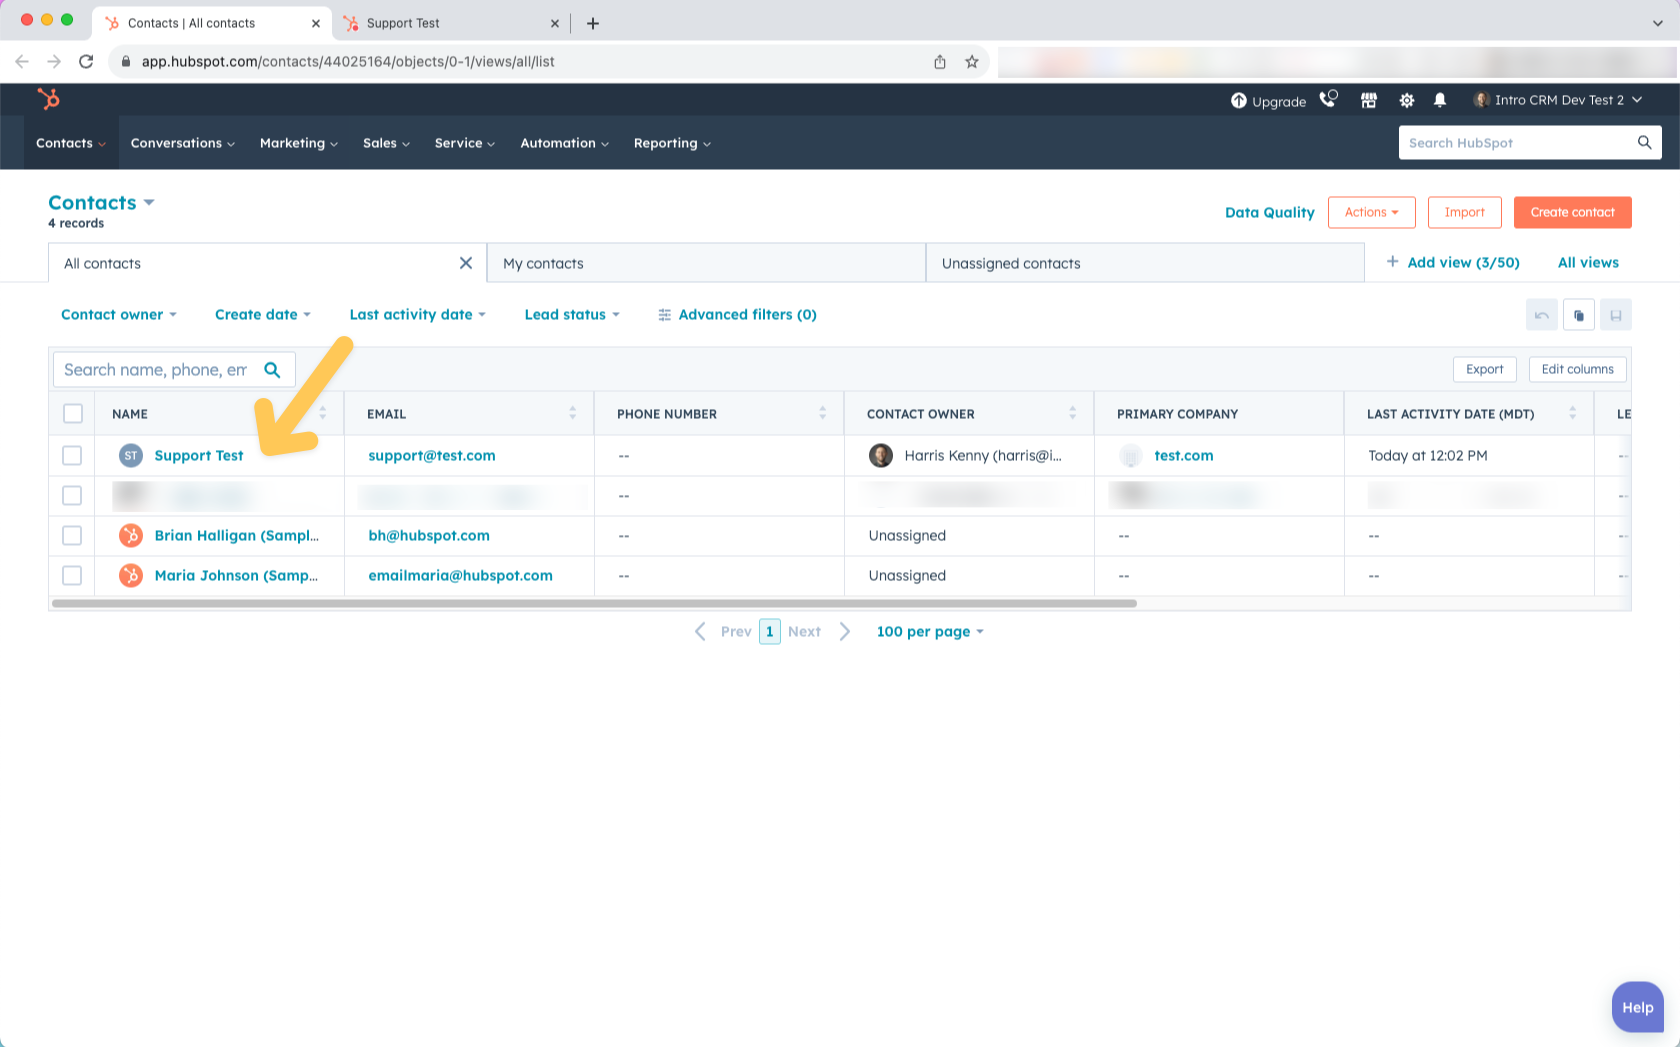Open the Contacts nav menu

(71, 143)
